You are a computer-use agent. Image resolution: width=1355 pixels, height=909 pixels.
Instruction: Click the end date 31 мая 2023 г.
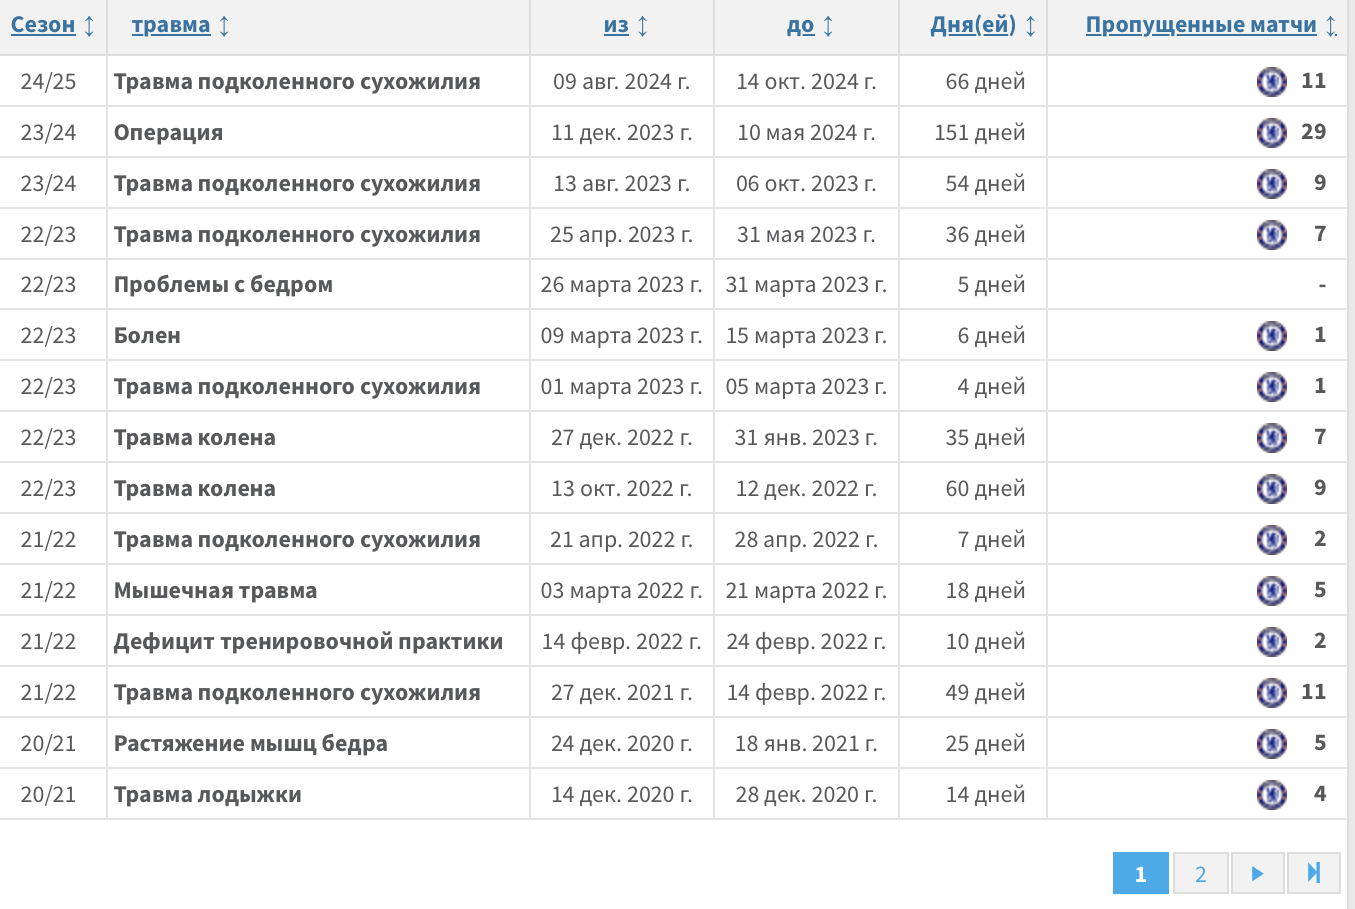(x=806, y=234)
